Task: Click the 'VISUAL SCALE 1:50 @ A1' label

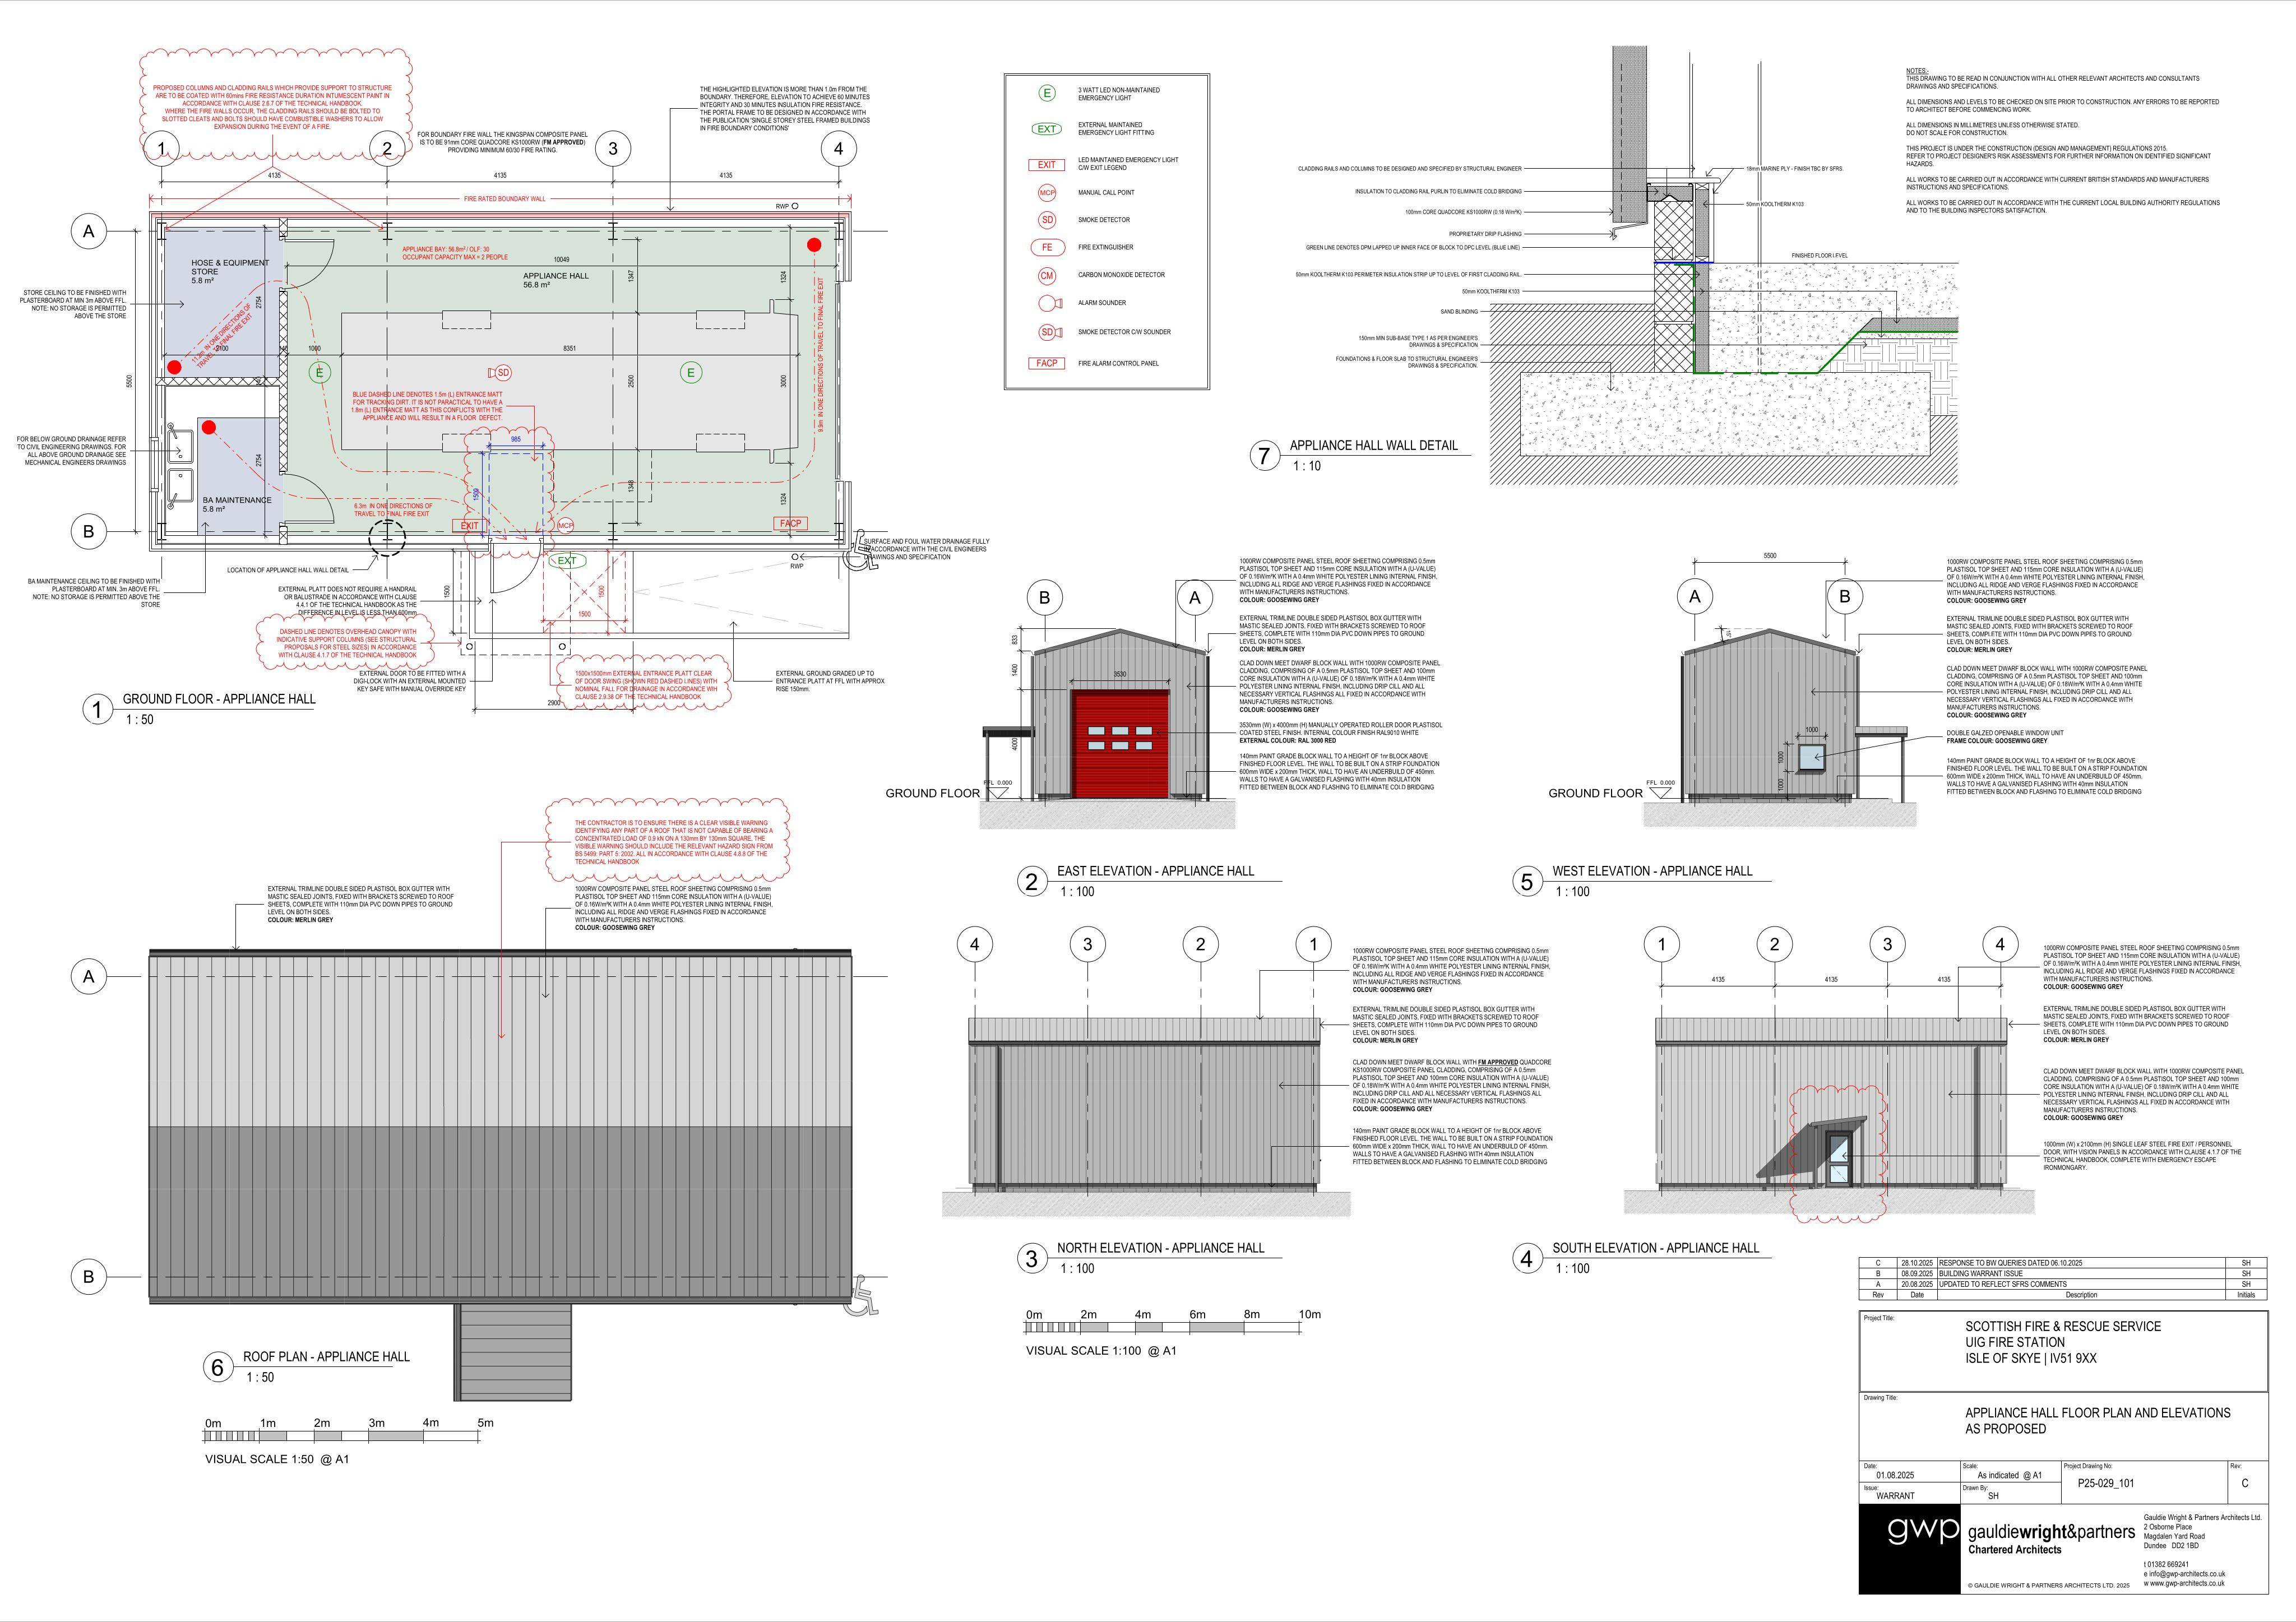Action: pyautogui.click(x=277, y=1459)
